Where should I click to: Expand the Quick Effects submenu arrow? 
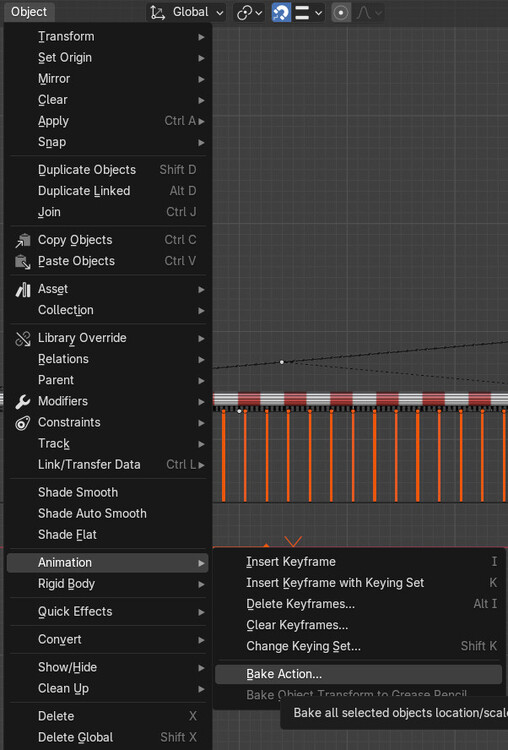201,612
